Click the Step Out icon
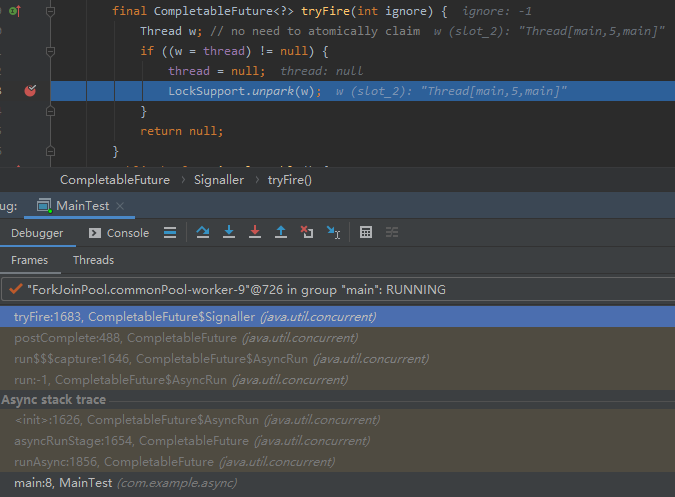This screenshot has width=675, height=497. [x=281, y=232]
